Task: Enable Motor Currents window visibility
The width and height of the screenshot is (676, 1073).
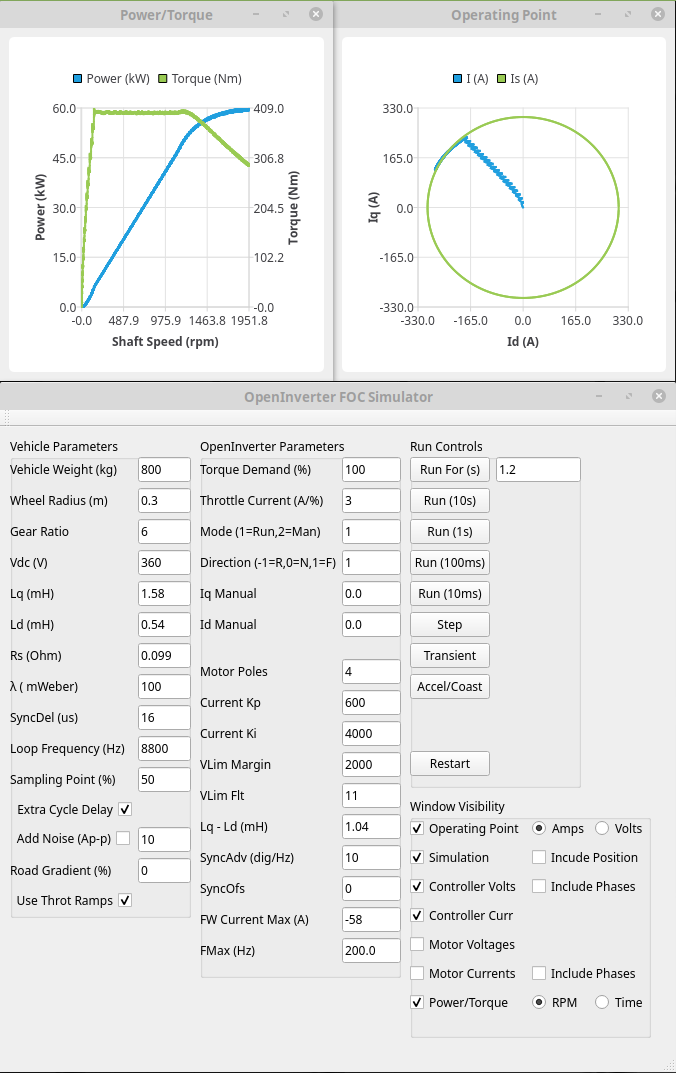Action: pos(417,973)
